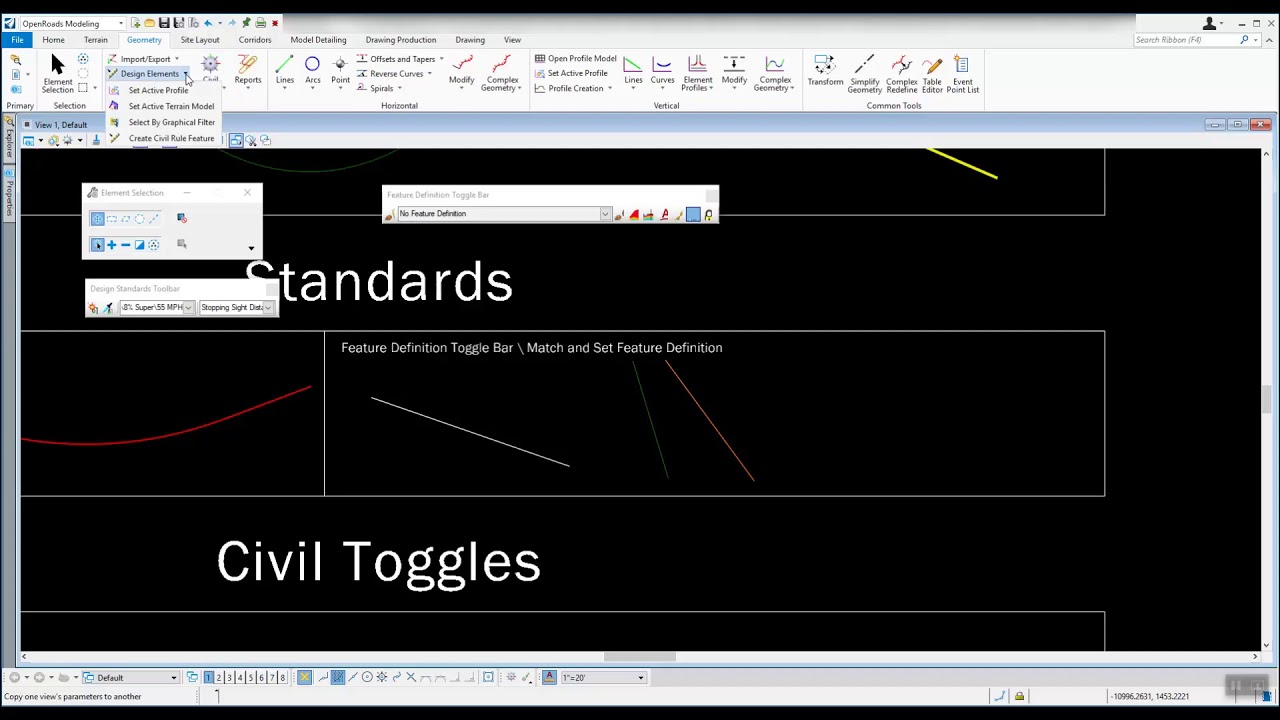Click the Undo arrow in quick access toolbar
Screen dimensions: 1280x720
tap(208, 23)
